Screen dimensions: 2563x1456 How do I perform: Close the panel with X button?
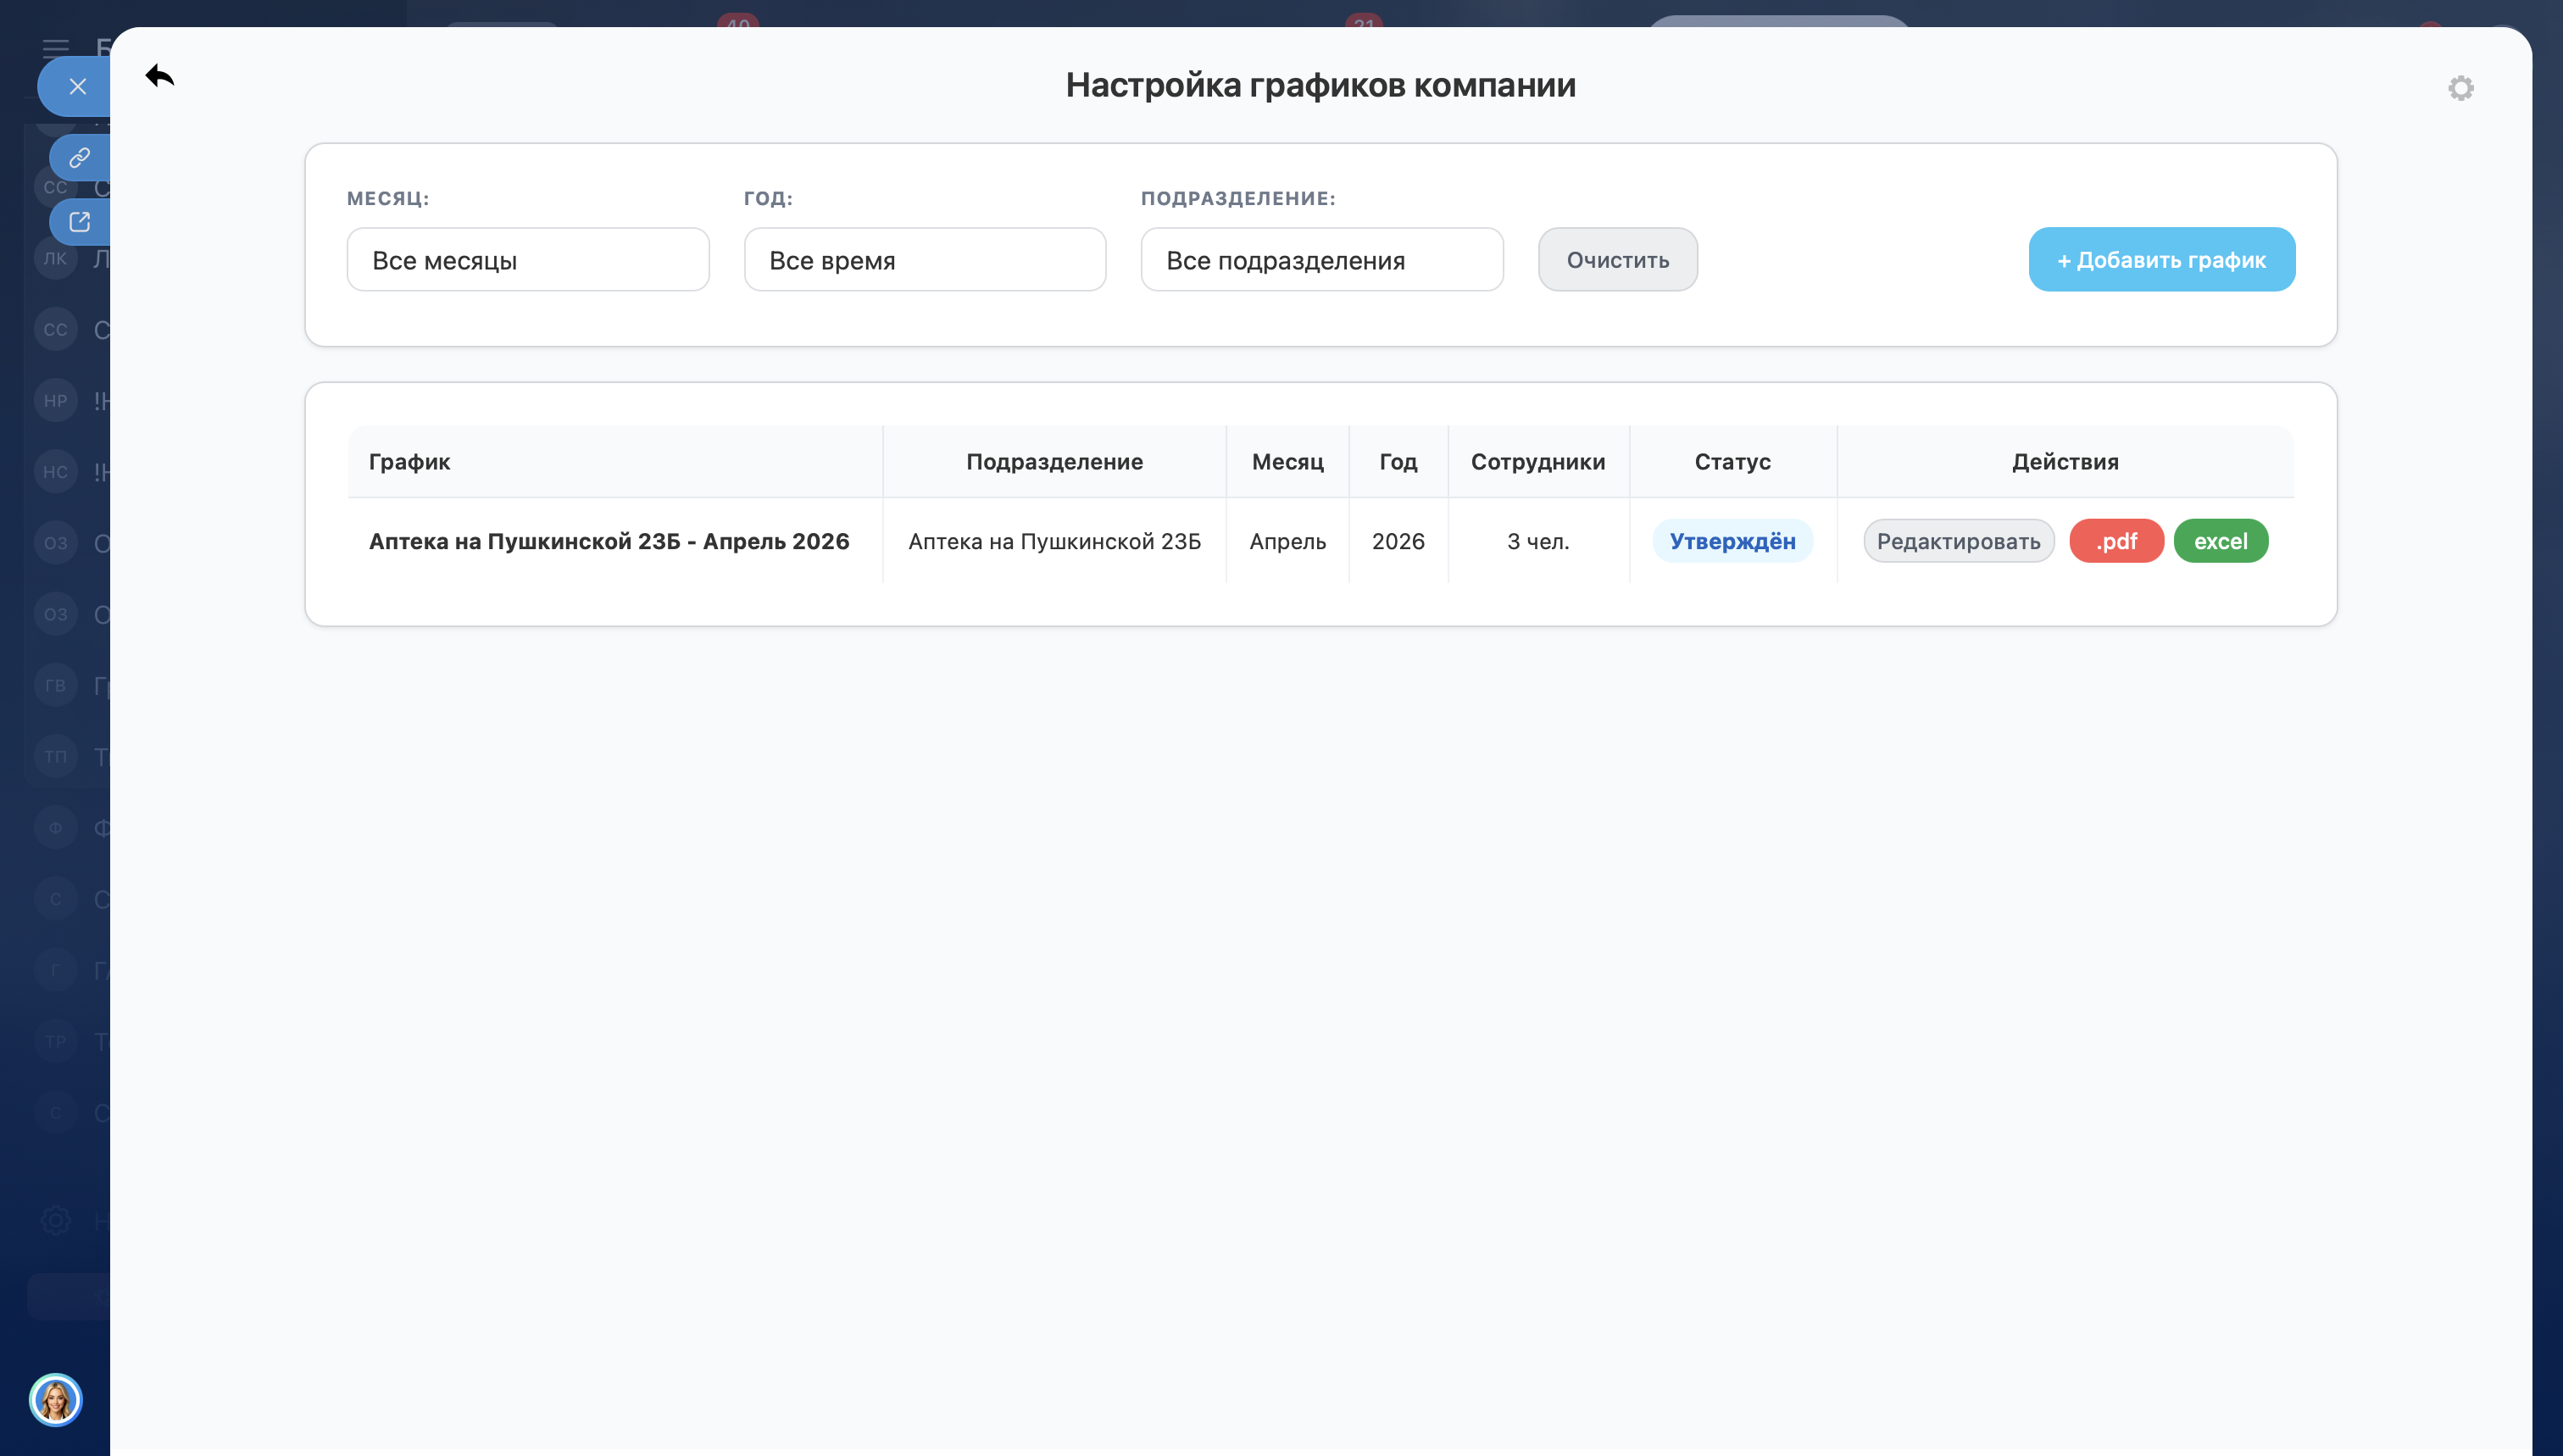[x=77, y=87]
